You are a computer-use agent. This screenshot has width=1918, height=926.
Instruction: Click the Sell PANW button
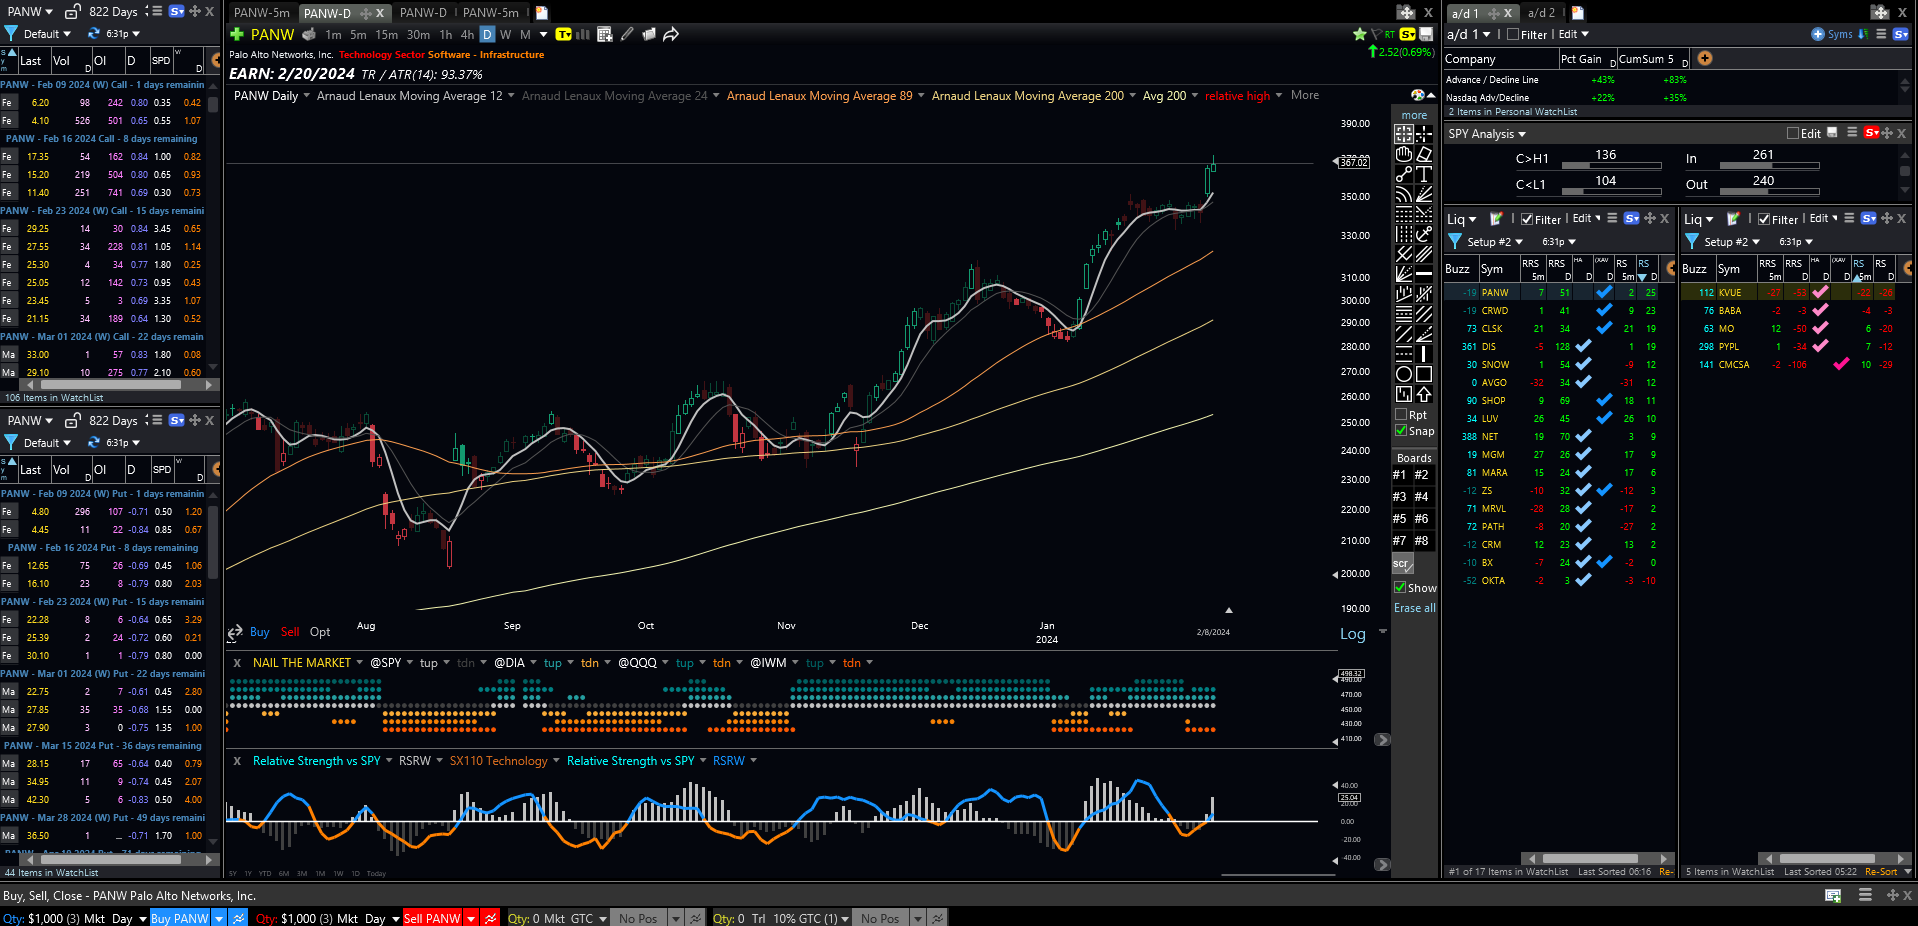click(x=432, y=918)
